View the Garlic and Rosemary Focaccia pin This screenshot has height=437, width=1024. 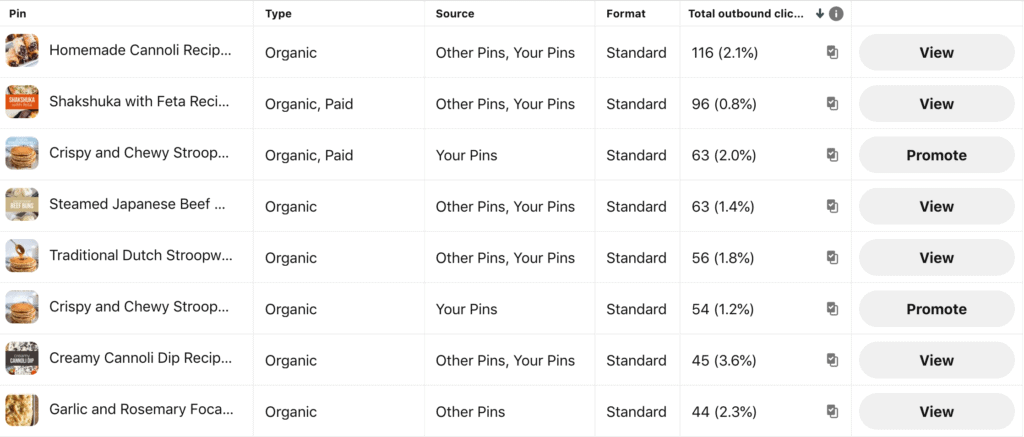[x=936, y=412]
